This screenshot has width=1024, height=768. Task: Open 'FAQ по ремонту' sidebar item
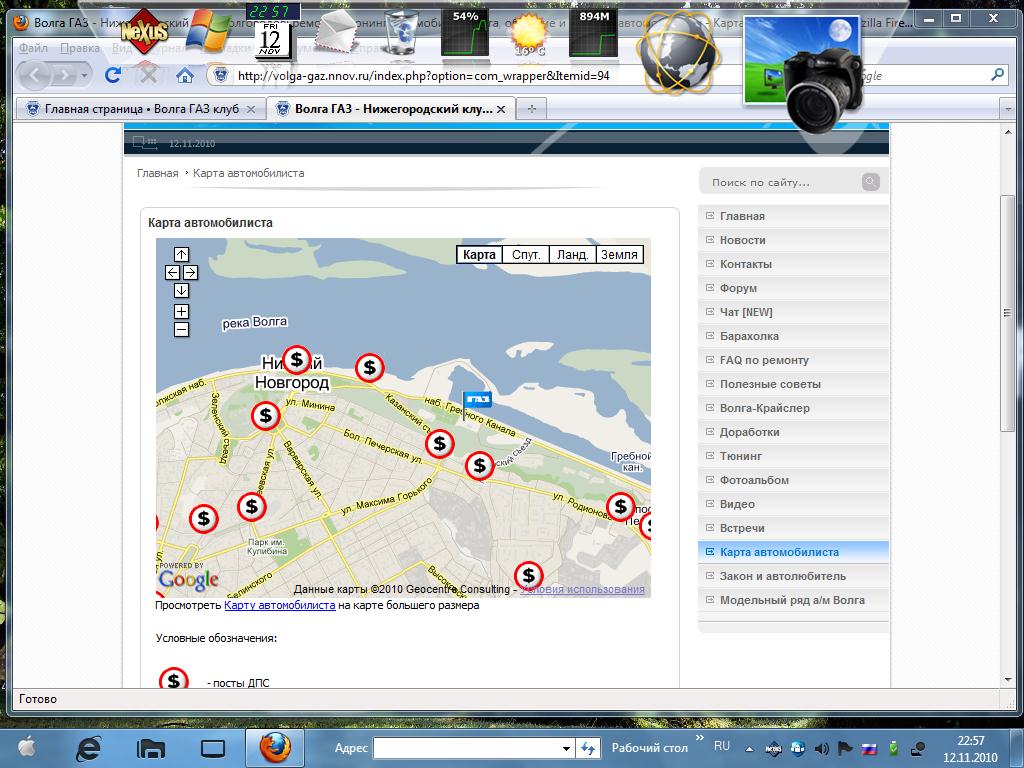pos(793,360)
